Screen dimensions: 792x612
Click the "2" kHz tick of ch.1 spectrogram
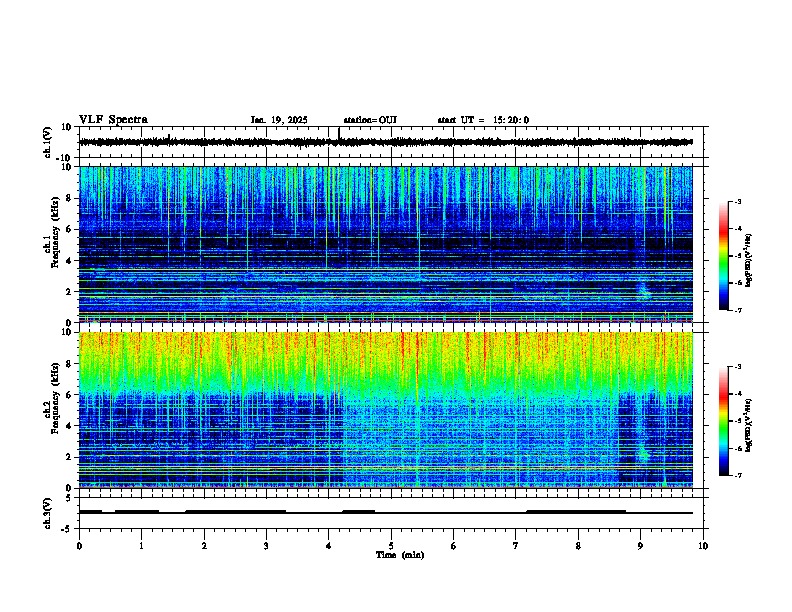point(69,292)
